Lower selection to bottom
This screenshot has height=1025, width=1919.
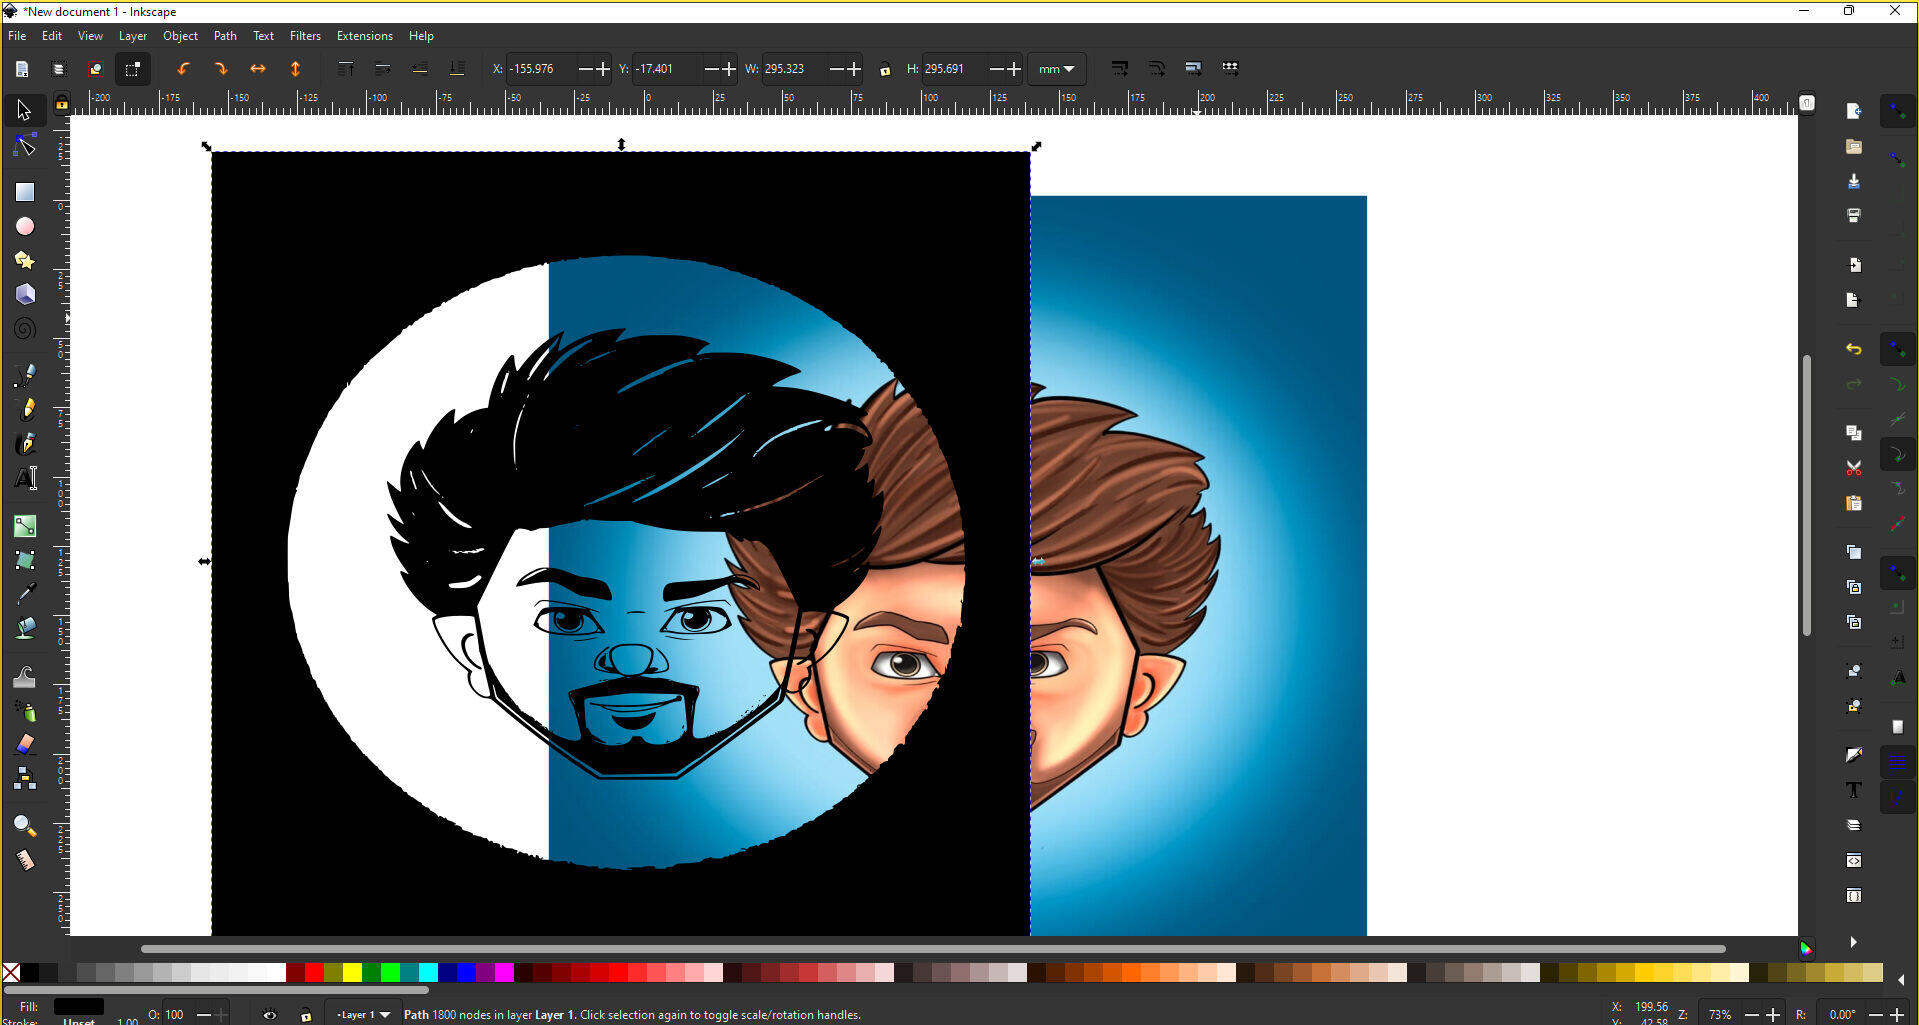tap(457, 69)
